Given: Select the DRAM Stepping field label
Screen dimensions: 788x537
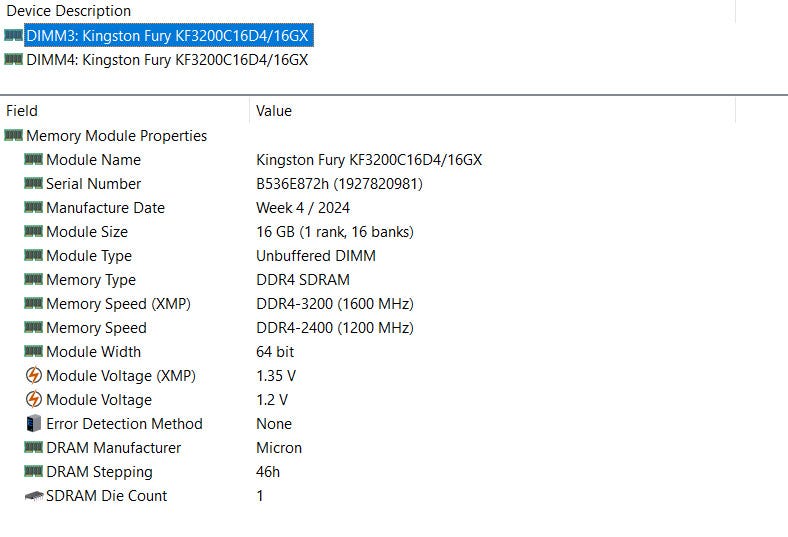Looking at the screenshot, I should pyautogui.click(x=100, y=472).
